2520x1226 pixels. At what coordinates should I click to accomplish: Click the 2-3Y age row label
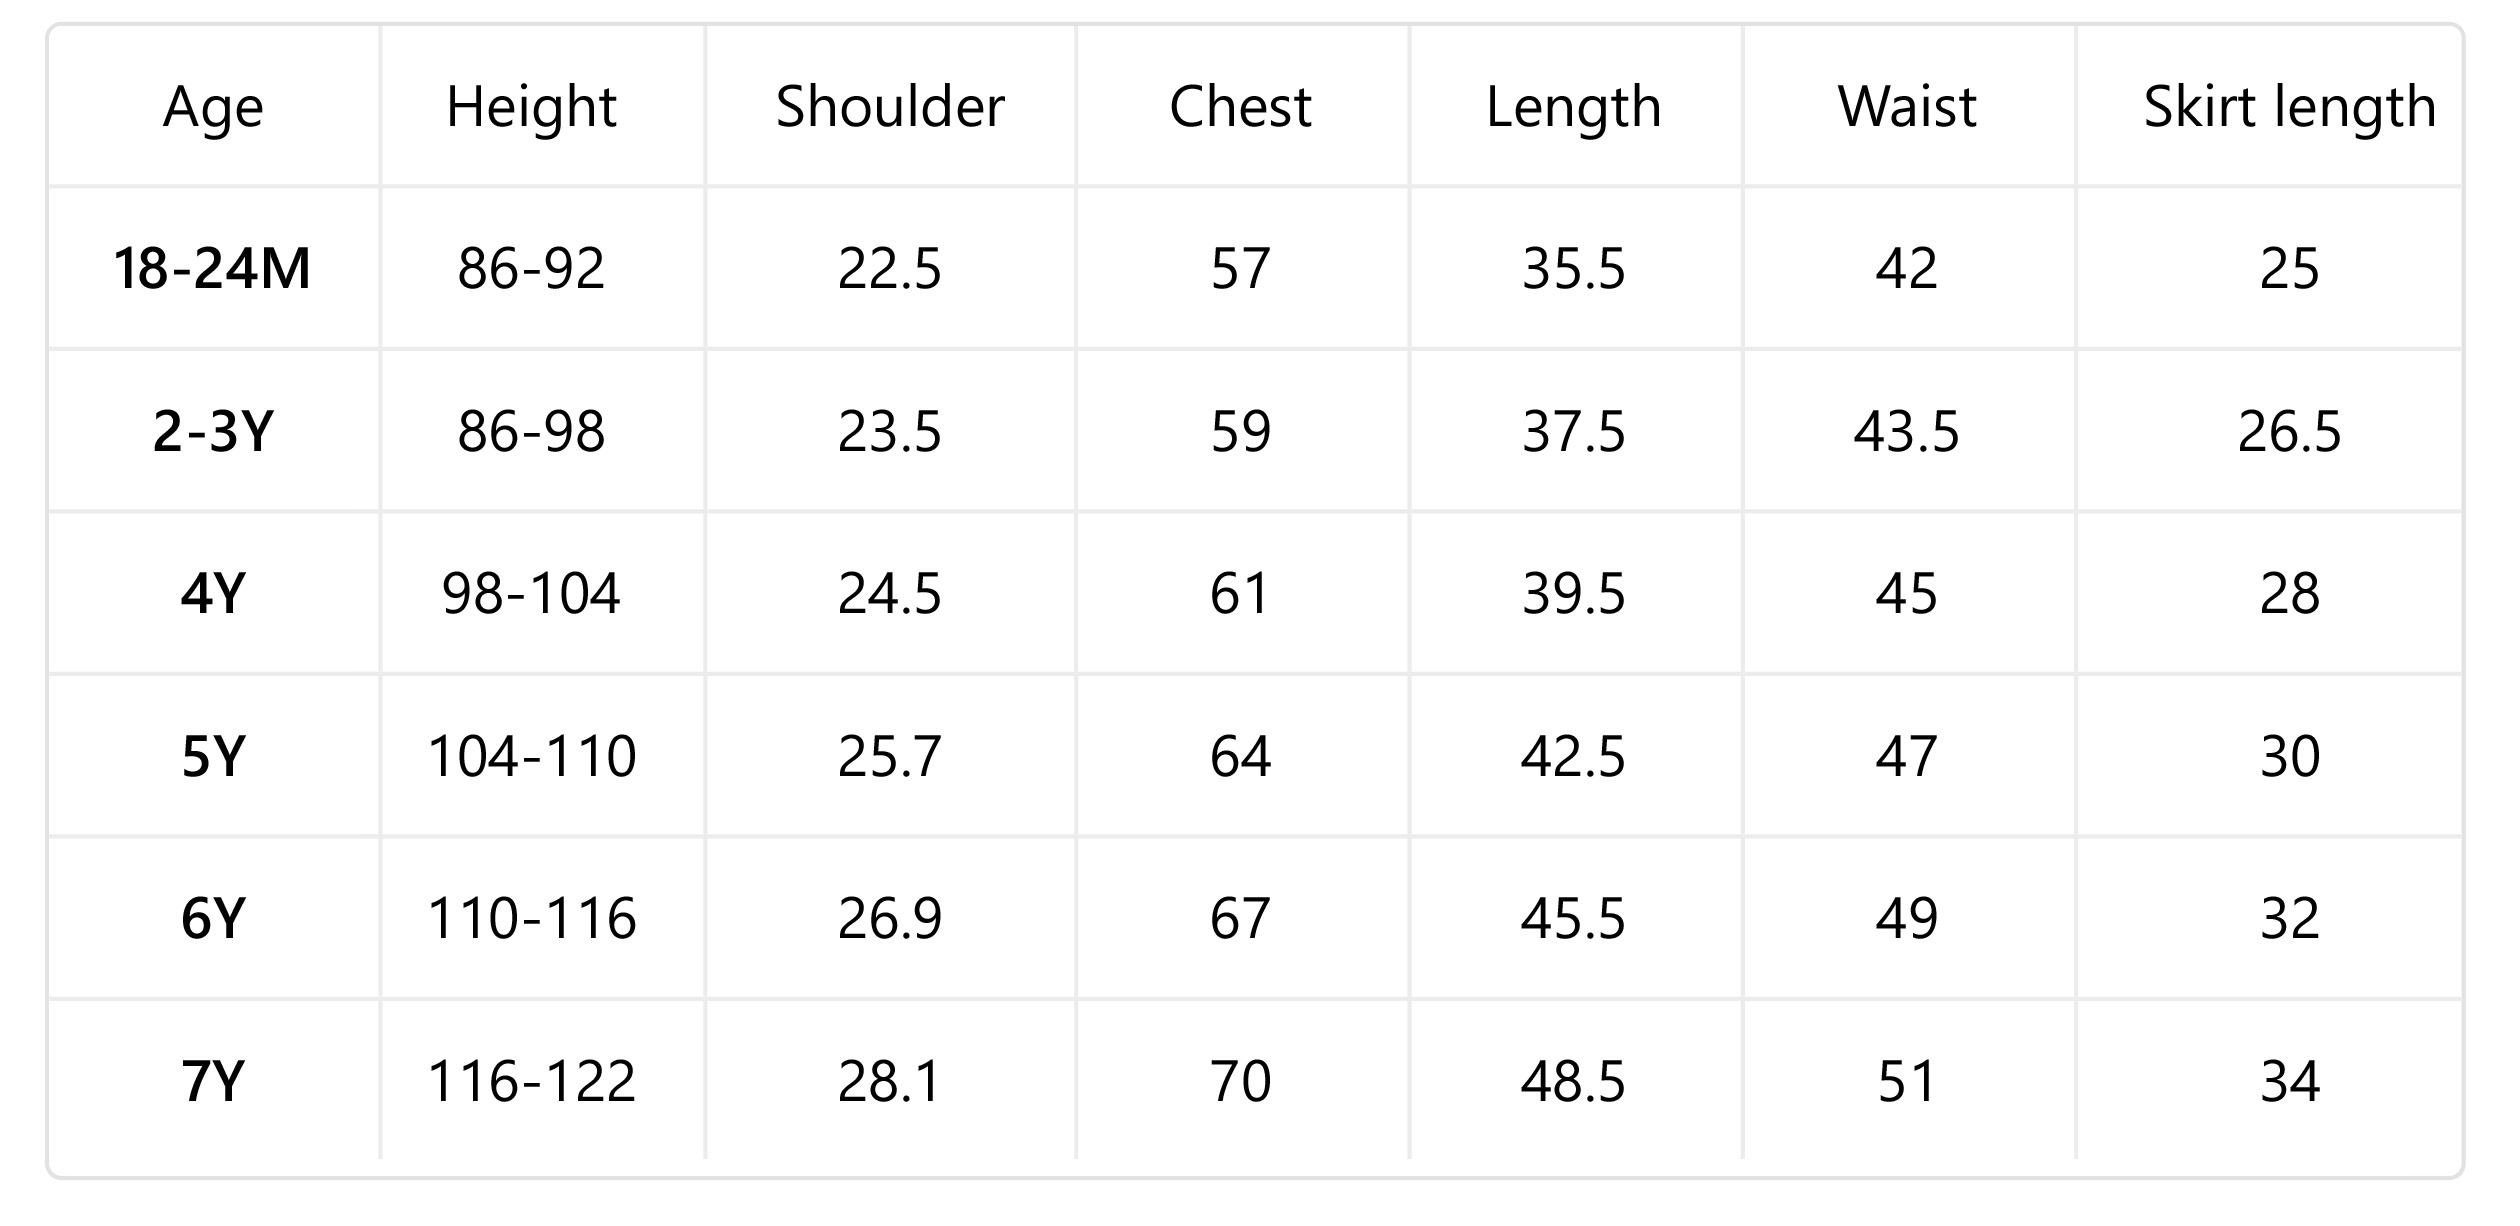(213, 432)
